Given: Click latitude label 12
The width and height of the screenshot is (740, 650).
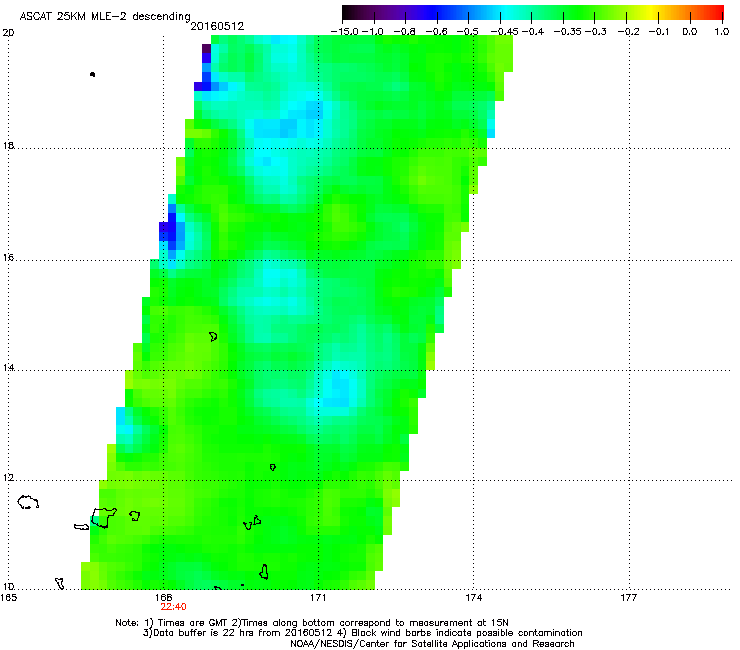Looking at the screenshot, I should (8, 478).
